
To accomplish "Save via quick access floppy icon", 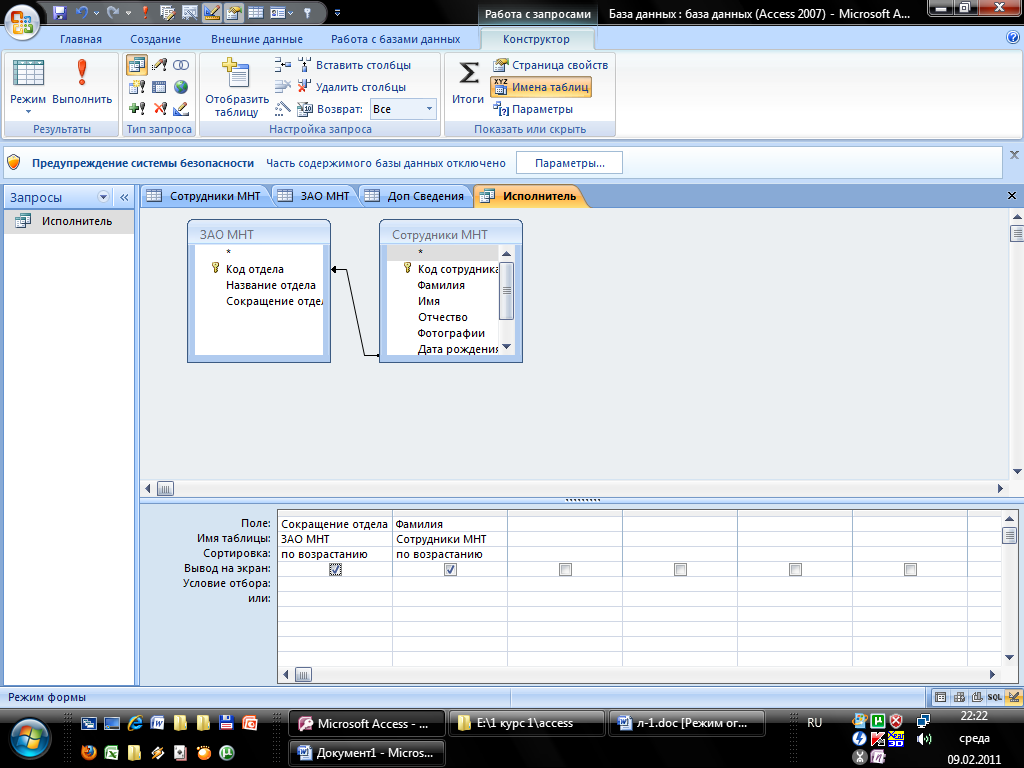I will [59, 12].
